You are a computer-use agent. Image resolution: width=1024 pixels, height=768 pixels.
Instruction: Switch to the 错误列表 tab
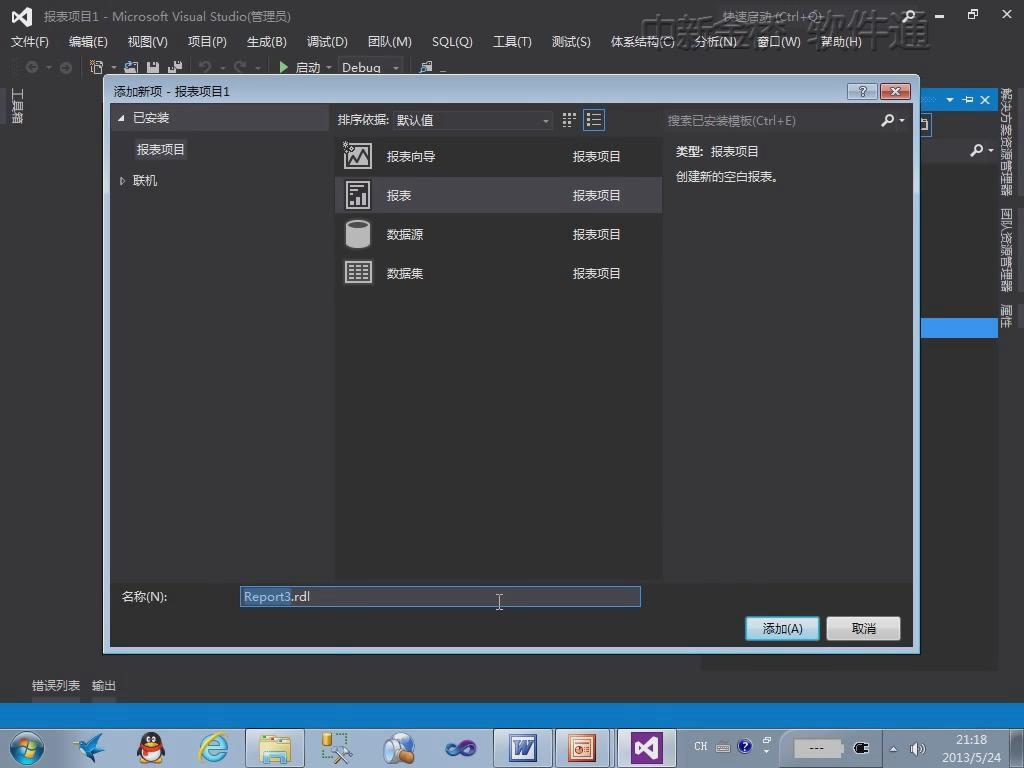pos(56,686)
